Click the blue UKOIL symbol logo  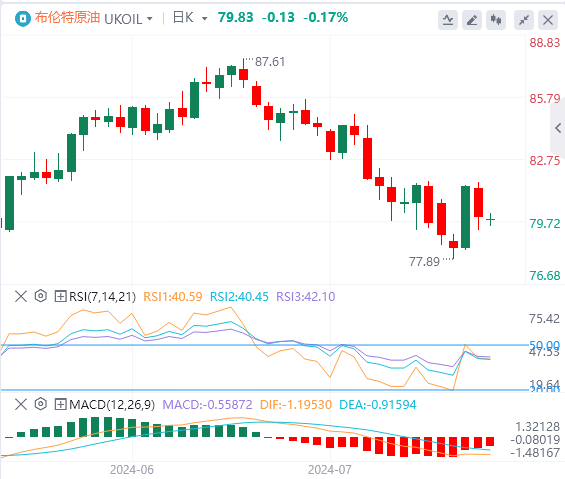[23, 18]
